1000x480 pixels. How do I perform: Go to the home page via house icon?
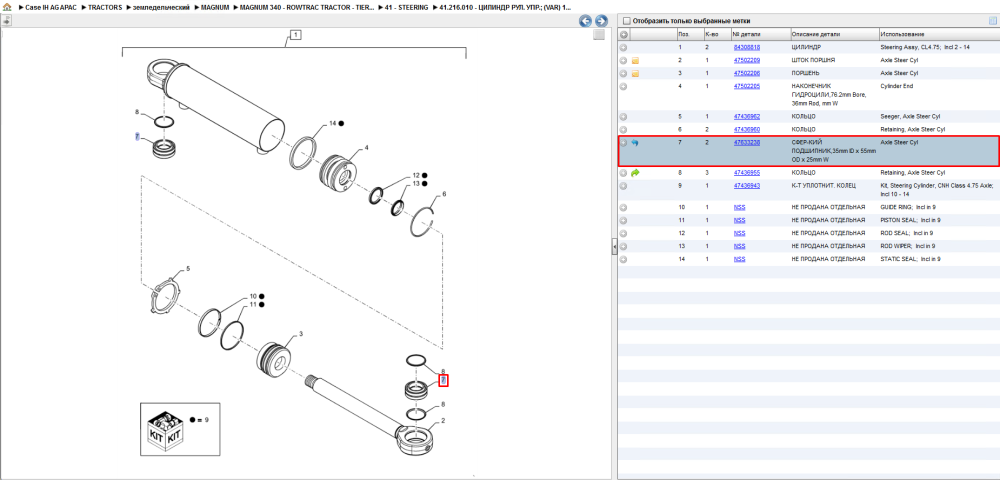click(7, 7)
